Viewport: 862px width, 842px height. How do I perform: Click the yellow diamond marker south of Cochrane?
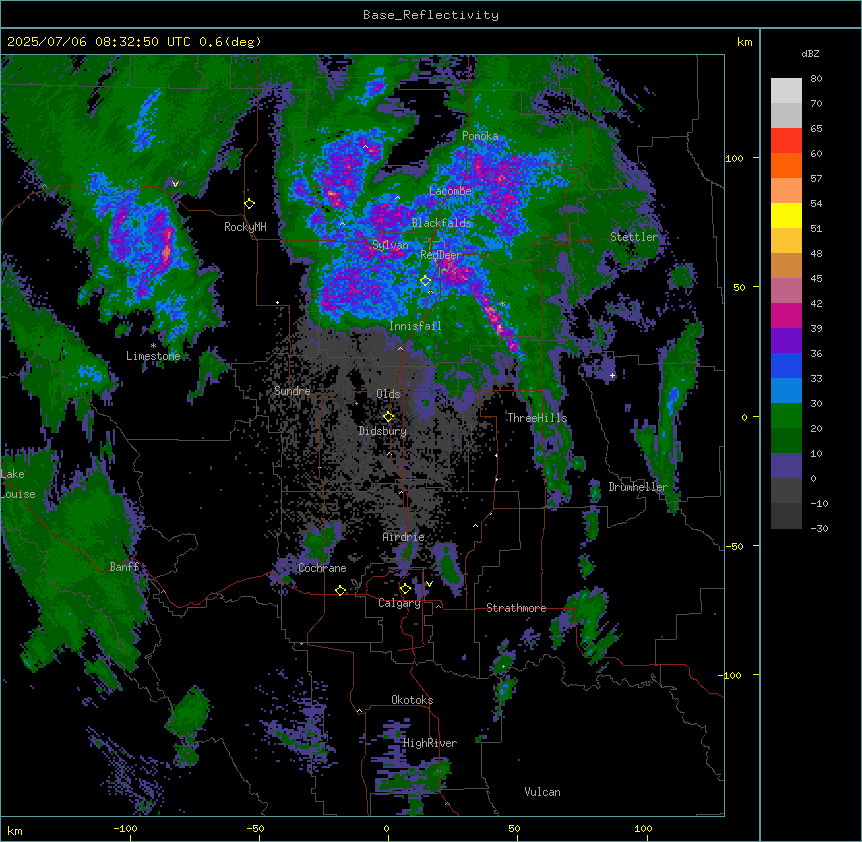(x=340, y=590)
